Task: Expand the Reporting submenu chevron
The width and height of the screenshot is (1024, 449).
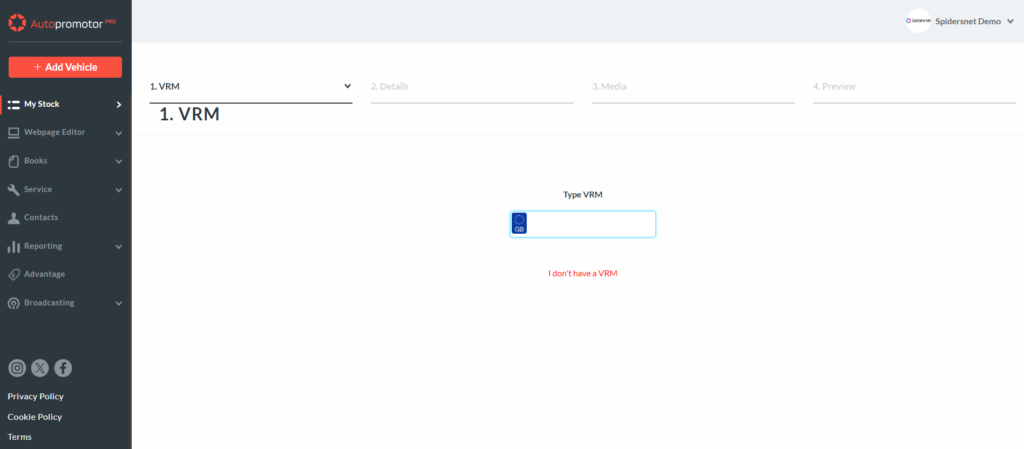Action: pyautogui.click(x=118, y=246)
